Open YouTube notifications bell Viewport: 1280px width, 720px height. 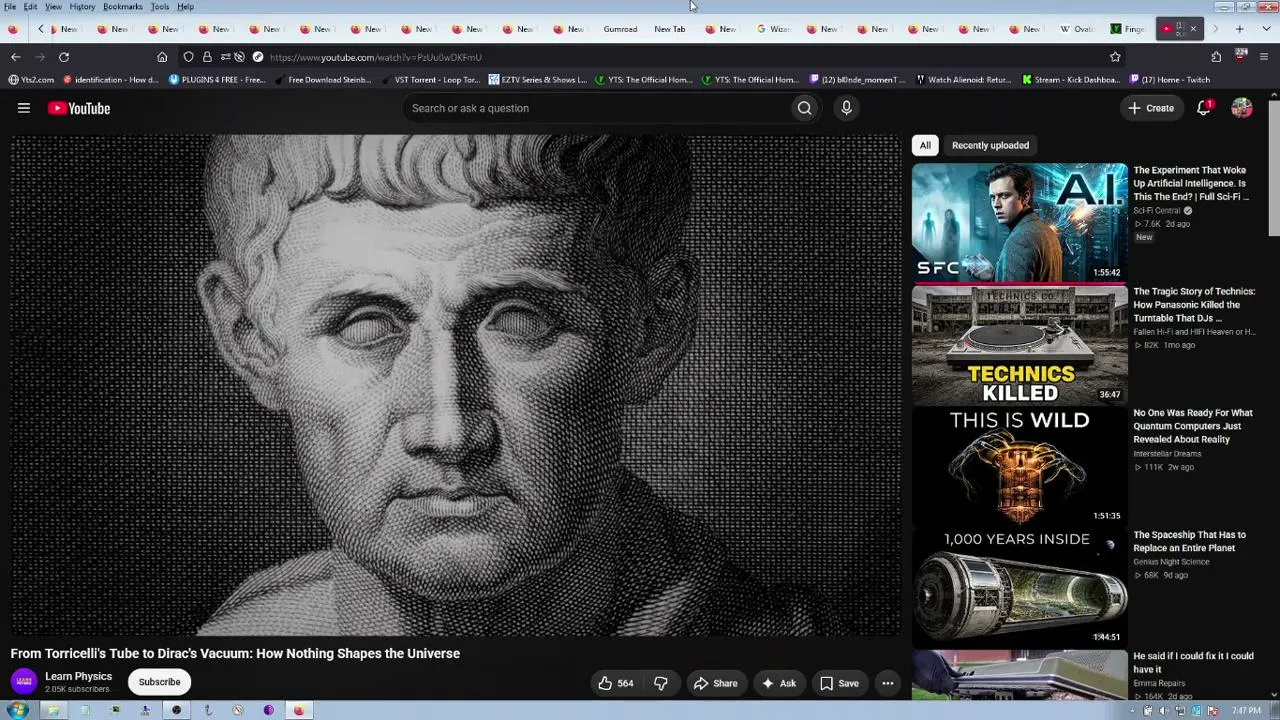[x=1204, y=108]
